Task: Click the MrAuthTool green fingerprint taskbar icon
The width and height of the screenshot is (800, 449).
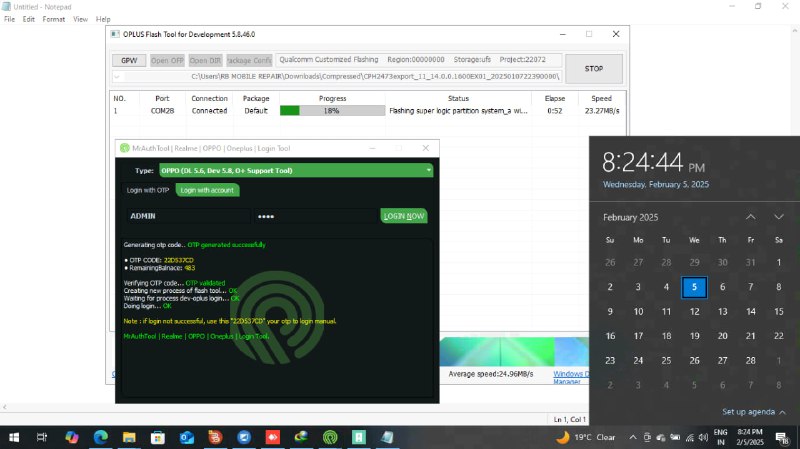Action: [330, 437]
